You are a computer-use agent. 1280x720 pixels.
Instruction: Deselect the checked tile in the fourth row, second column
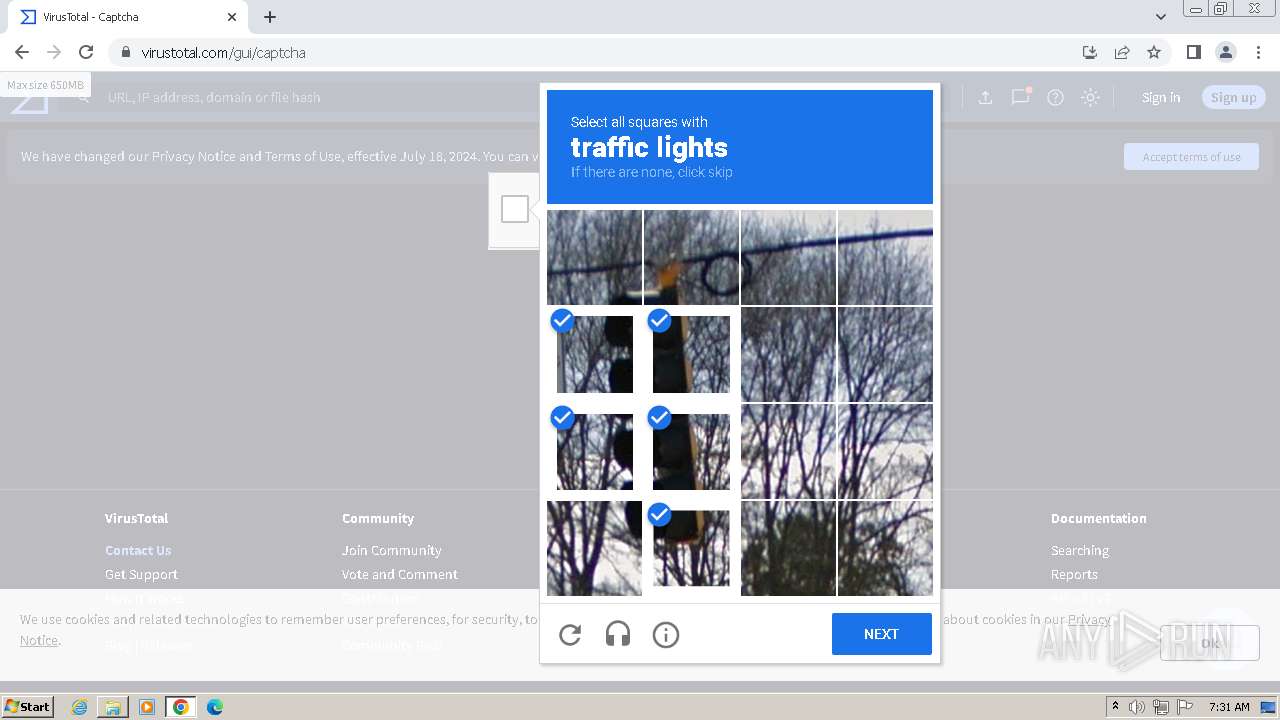point(691,548)
